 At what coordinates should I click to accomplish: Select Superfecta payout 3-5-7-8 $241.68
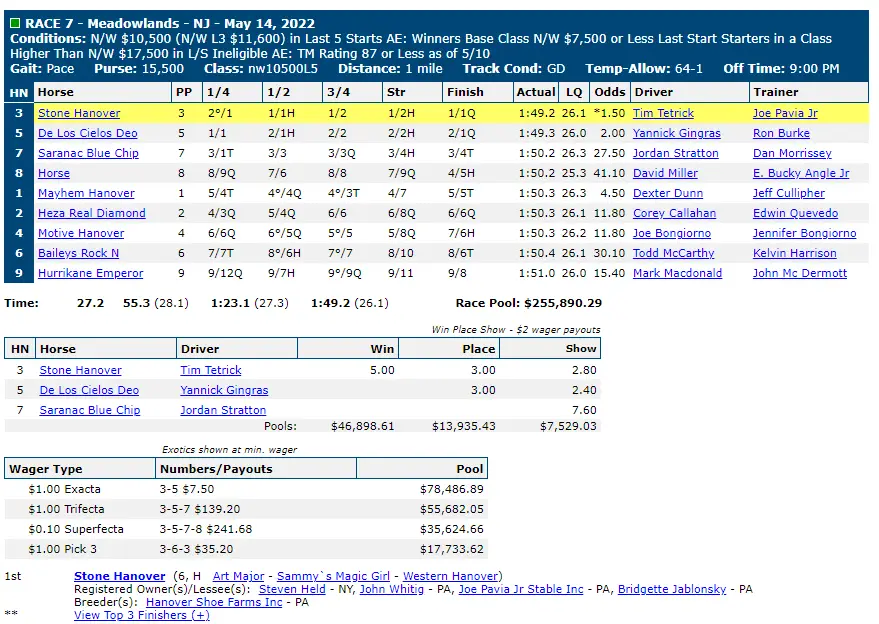pyautogui.click(x=206, y=529)
